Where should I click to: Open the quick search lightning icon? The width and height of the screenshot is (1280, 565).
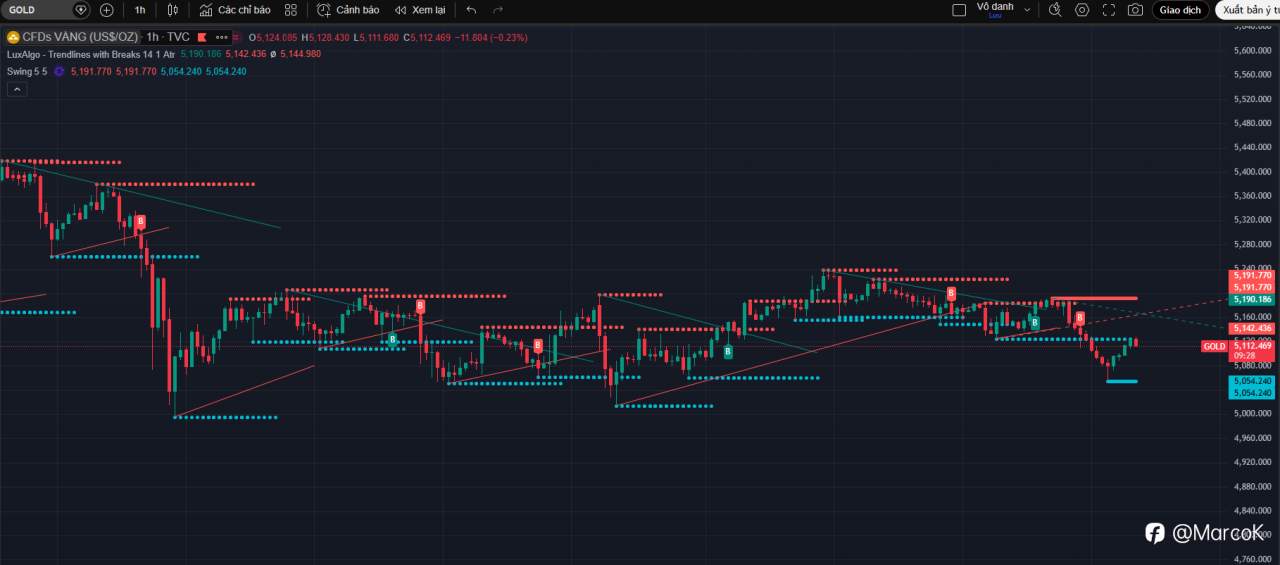(1055, 10)
